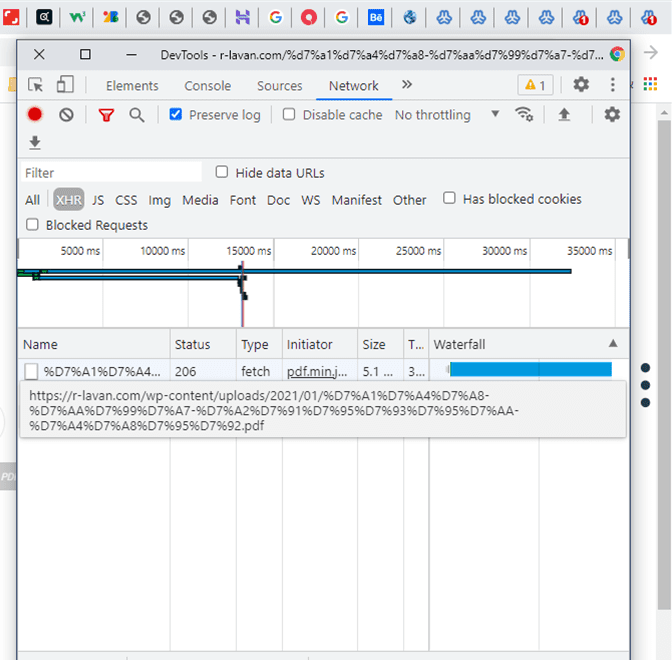
Task: Clear the network log
Action: click(x=66, y=114)
